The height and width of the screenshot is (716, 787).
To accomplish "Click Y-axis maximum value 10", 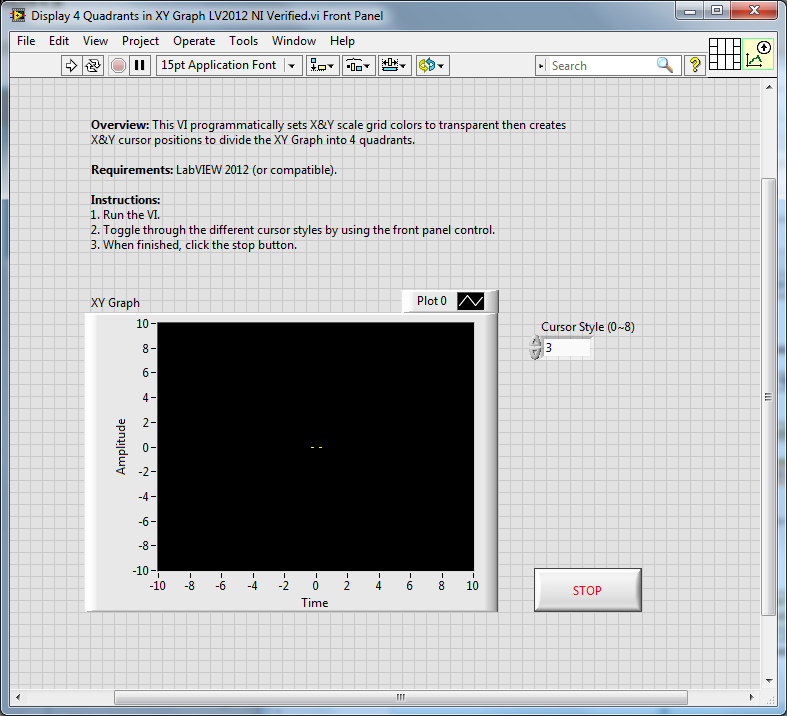I will [x=143, y=324].
